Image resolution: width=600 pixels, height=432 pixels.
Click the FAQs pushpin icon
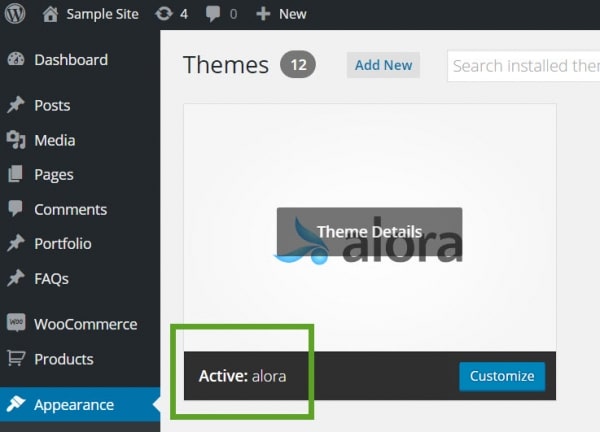[x=16, y=278]
